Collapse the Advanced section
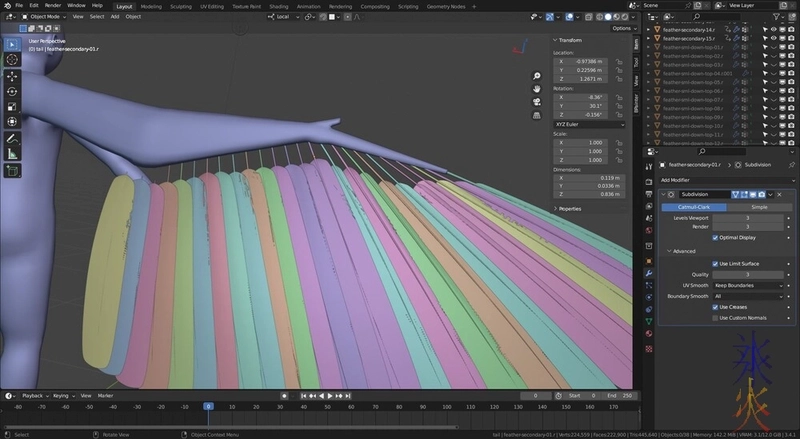 683,251
